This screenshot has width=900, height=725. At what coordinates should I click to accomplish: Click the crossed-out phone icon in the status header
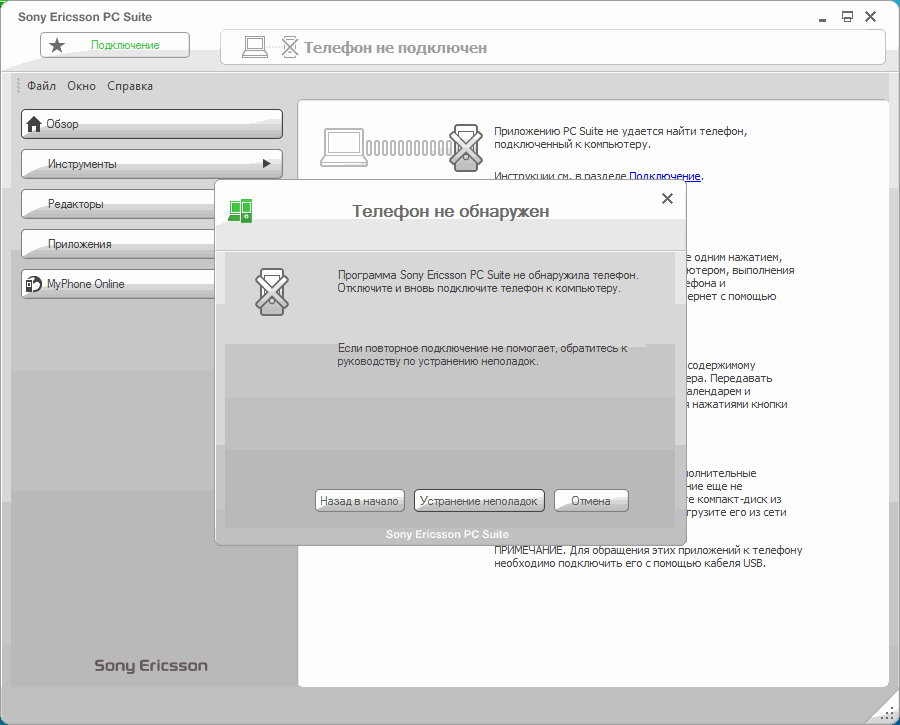tap(289, 46)
